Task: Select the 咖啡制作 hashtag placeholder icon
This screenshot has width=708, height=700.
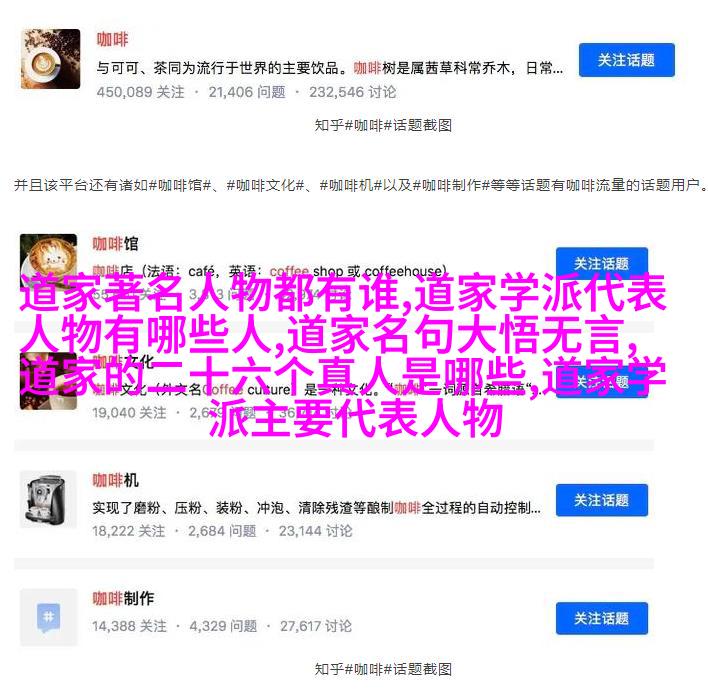Action: pos(48,617)
